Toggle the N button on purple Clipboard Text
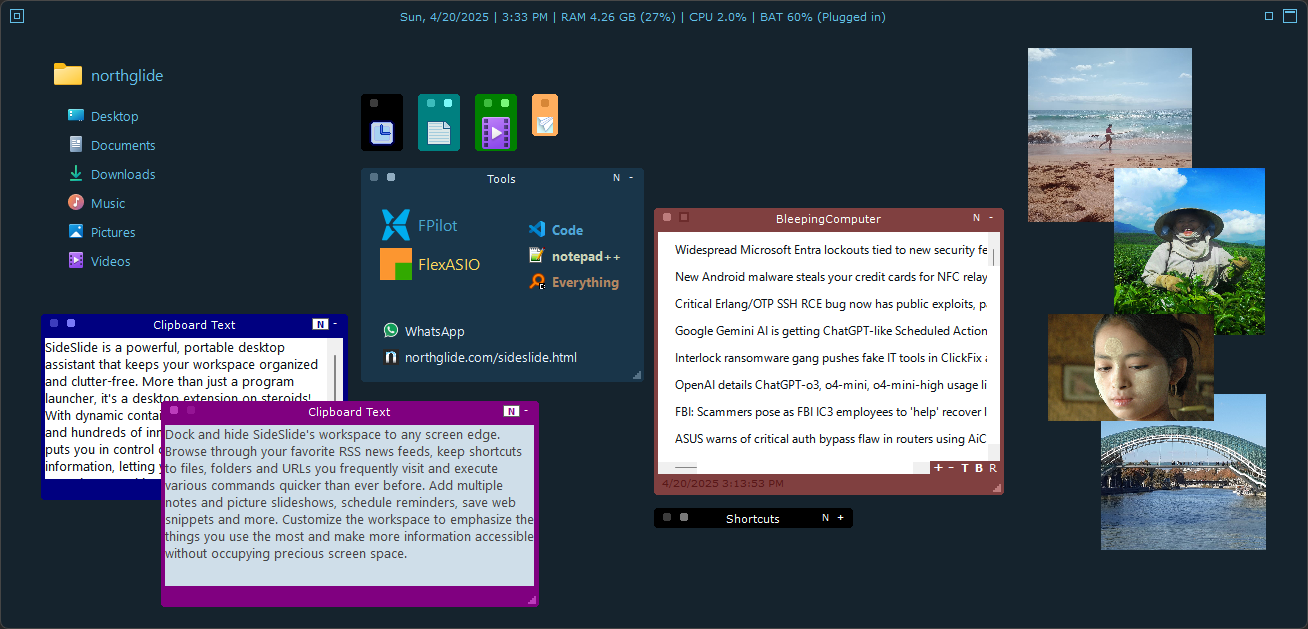Screen dimensions: 1308x629 pyautogui.click(x=511, y=411)
